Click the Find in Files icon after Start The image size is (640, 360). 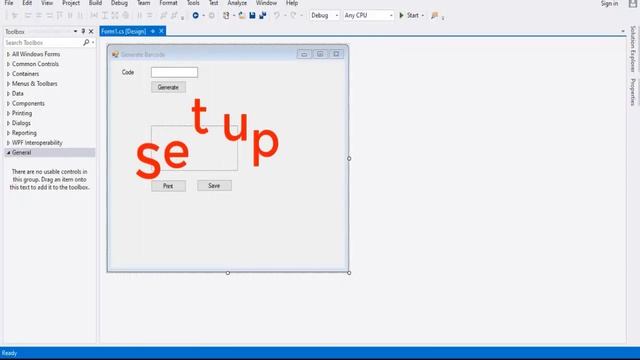click(434, 16)
